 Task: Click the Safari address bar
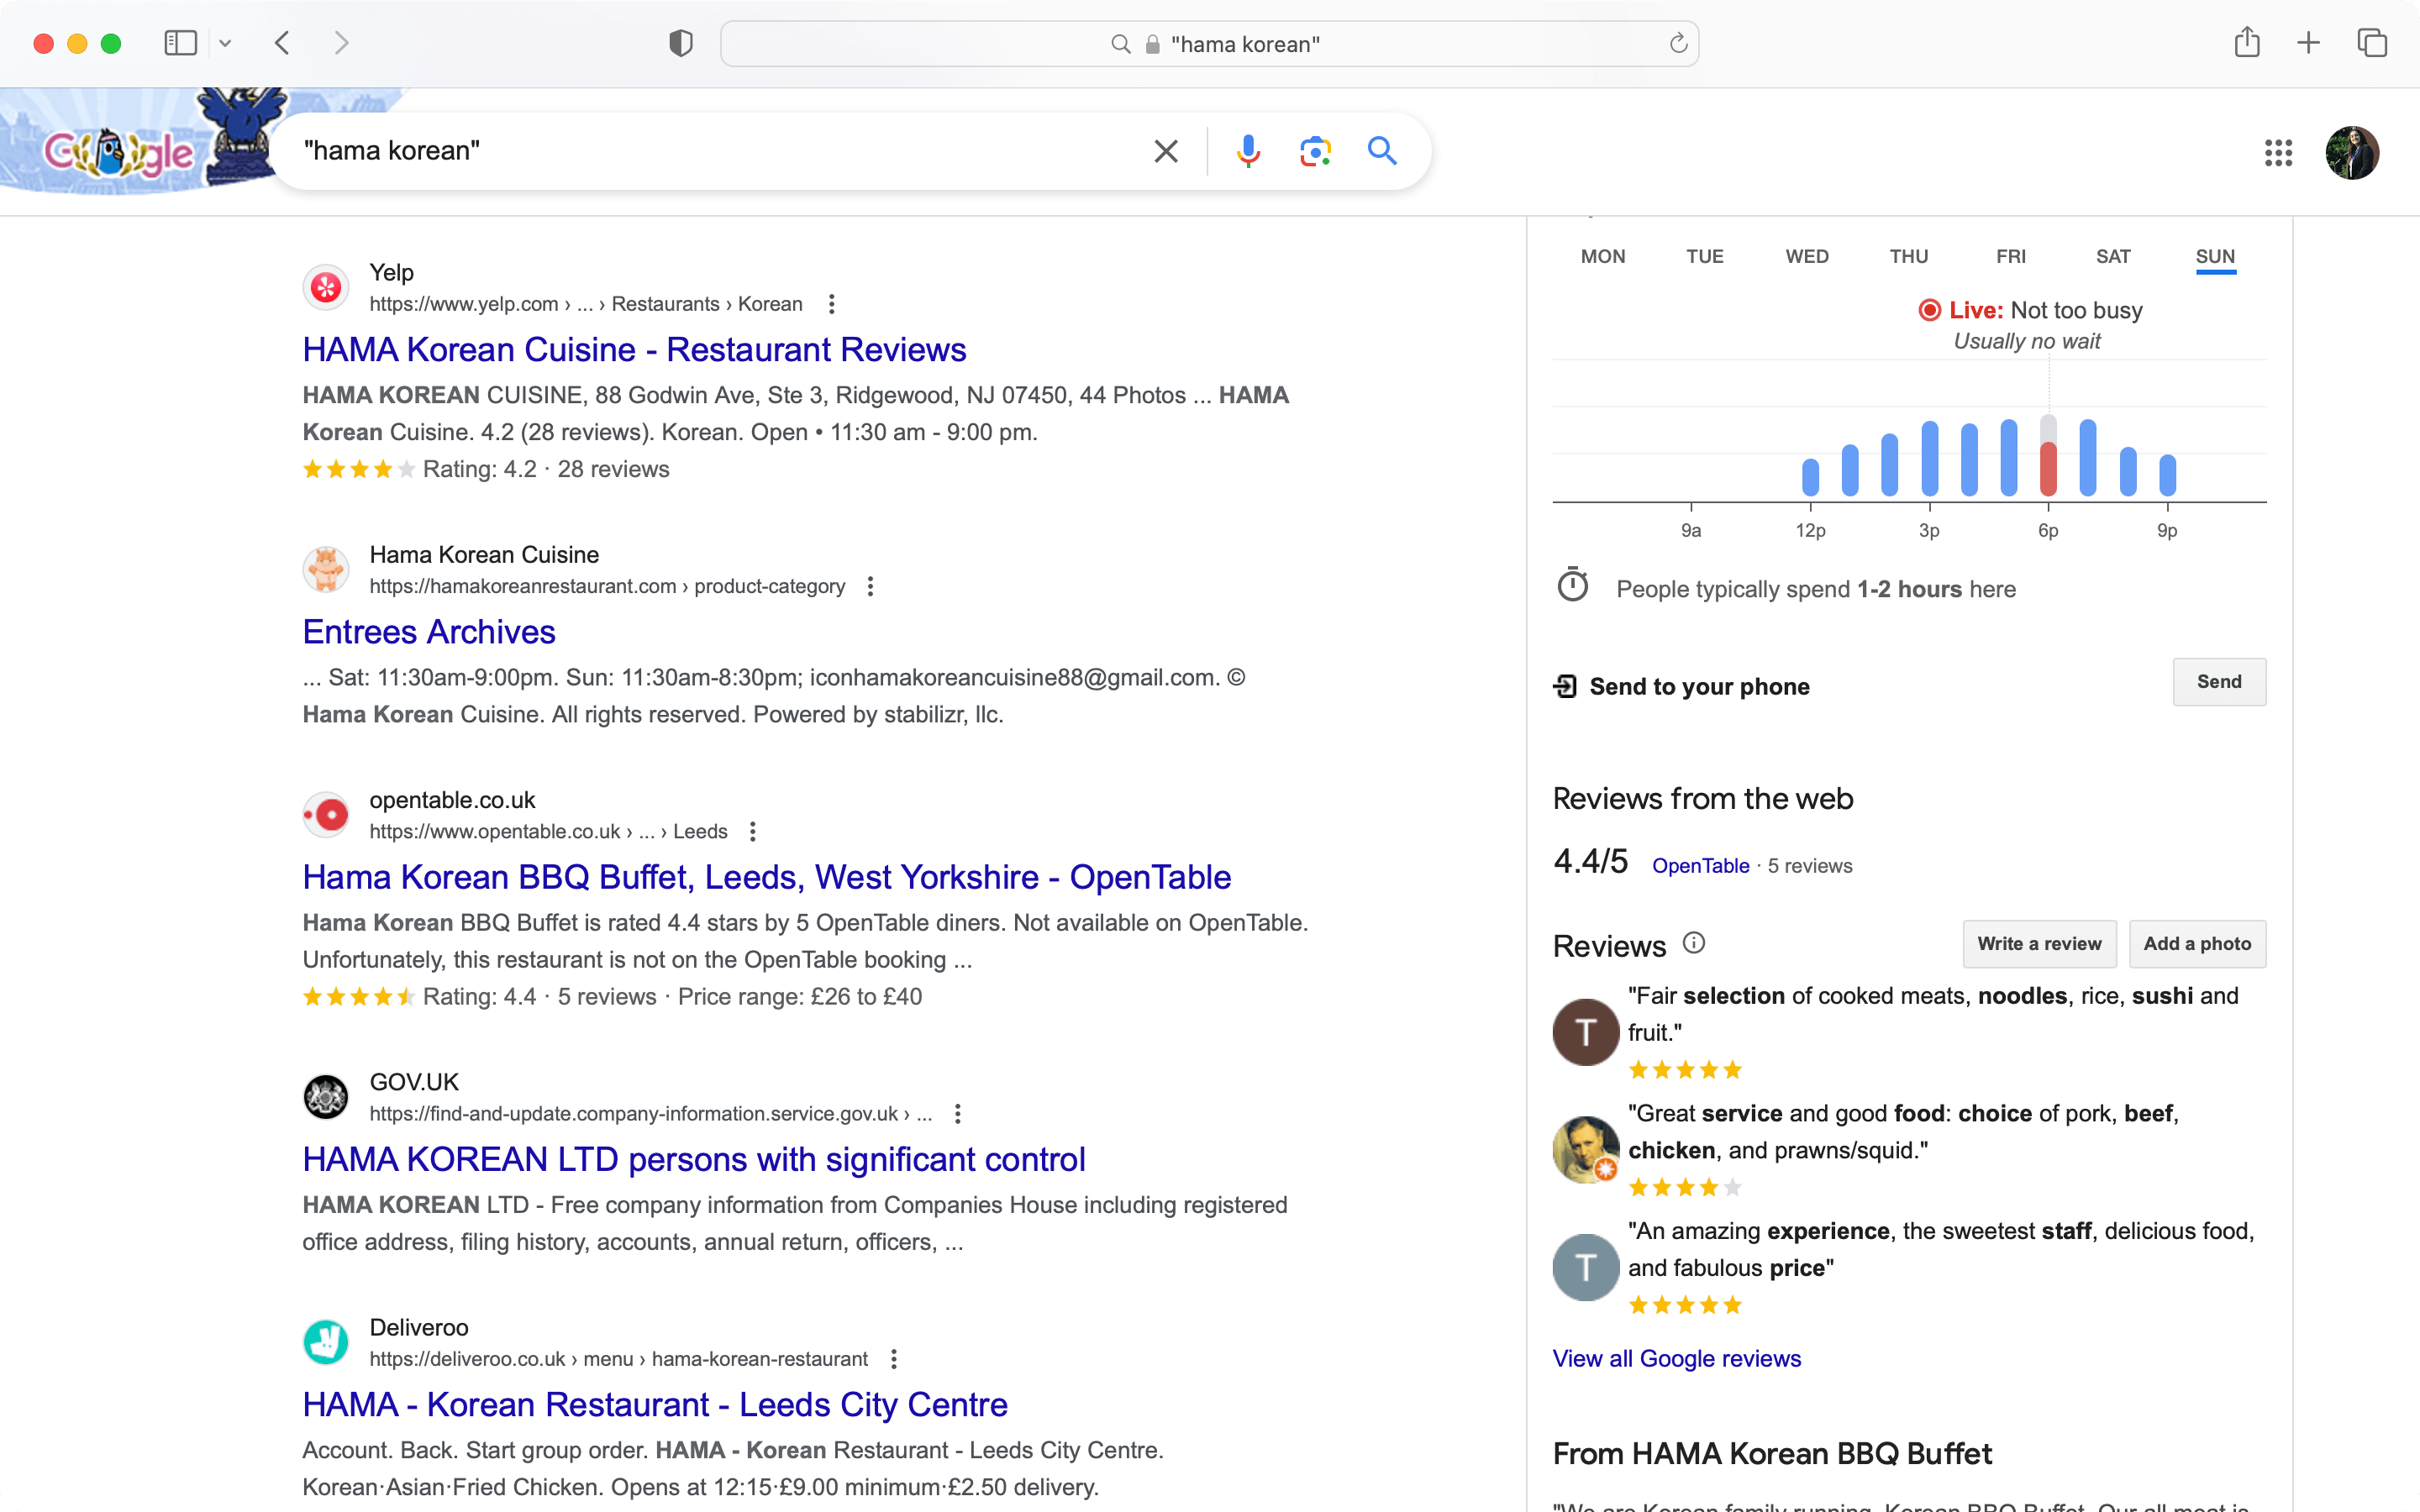[x=1209, y=43]
